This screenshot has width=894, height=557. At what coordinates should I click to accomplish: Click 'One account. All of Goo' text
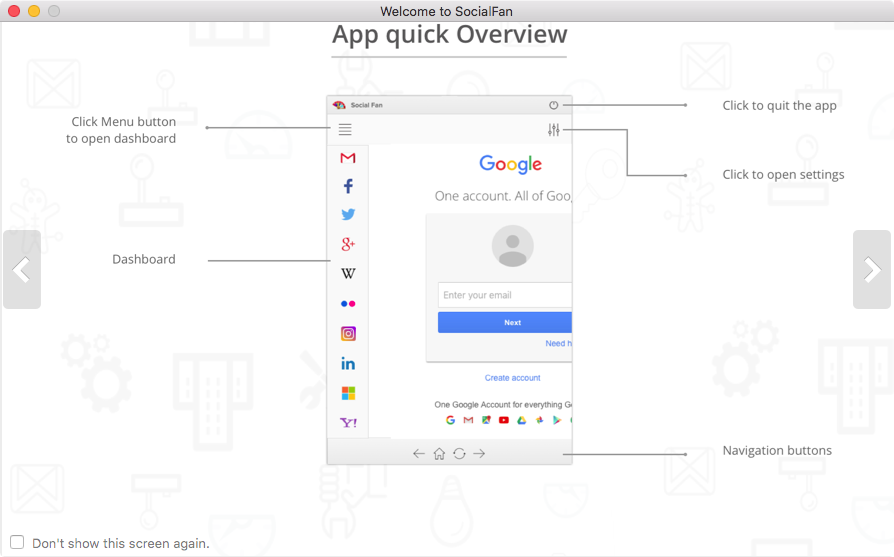coord(503,196)
